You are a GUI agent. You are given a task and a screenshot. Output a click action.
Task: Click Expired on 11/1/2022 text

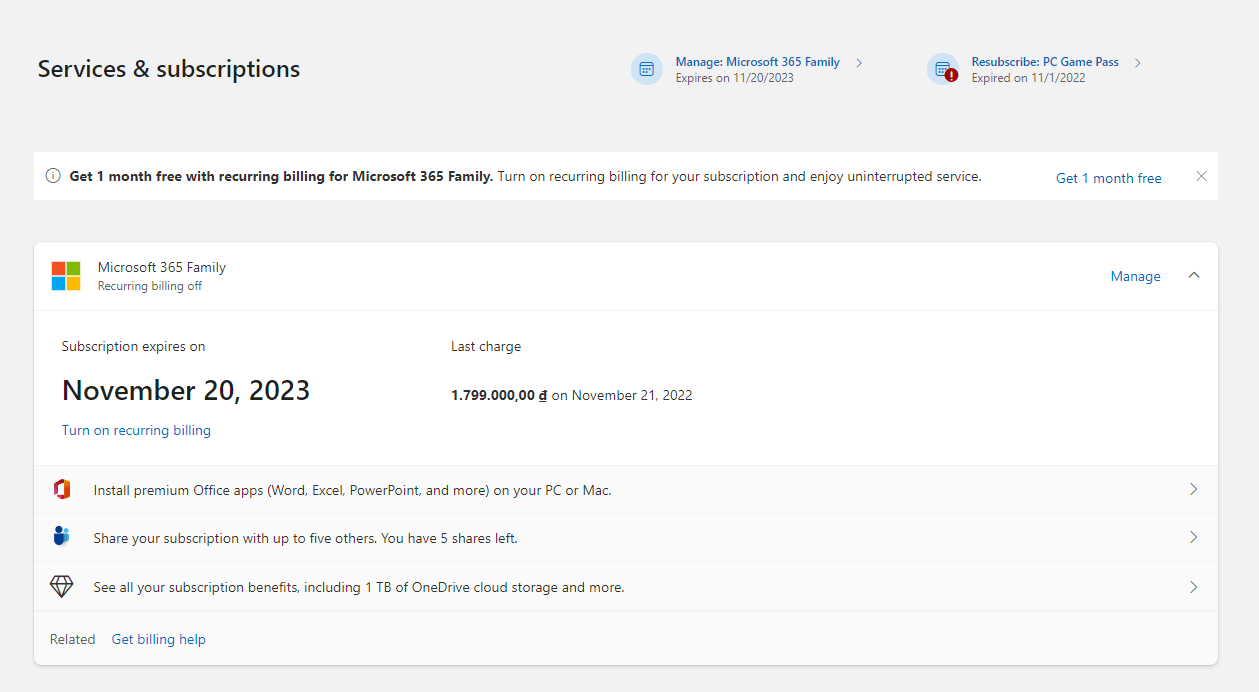click(x=1028, y=78)
